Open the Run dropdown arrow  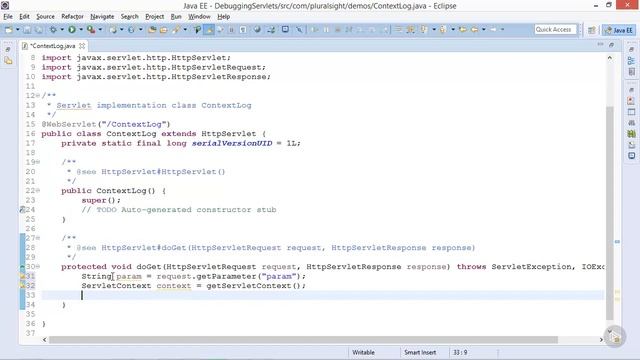tap(81, 30)
